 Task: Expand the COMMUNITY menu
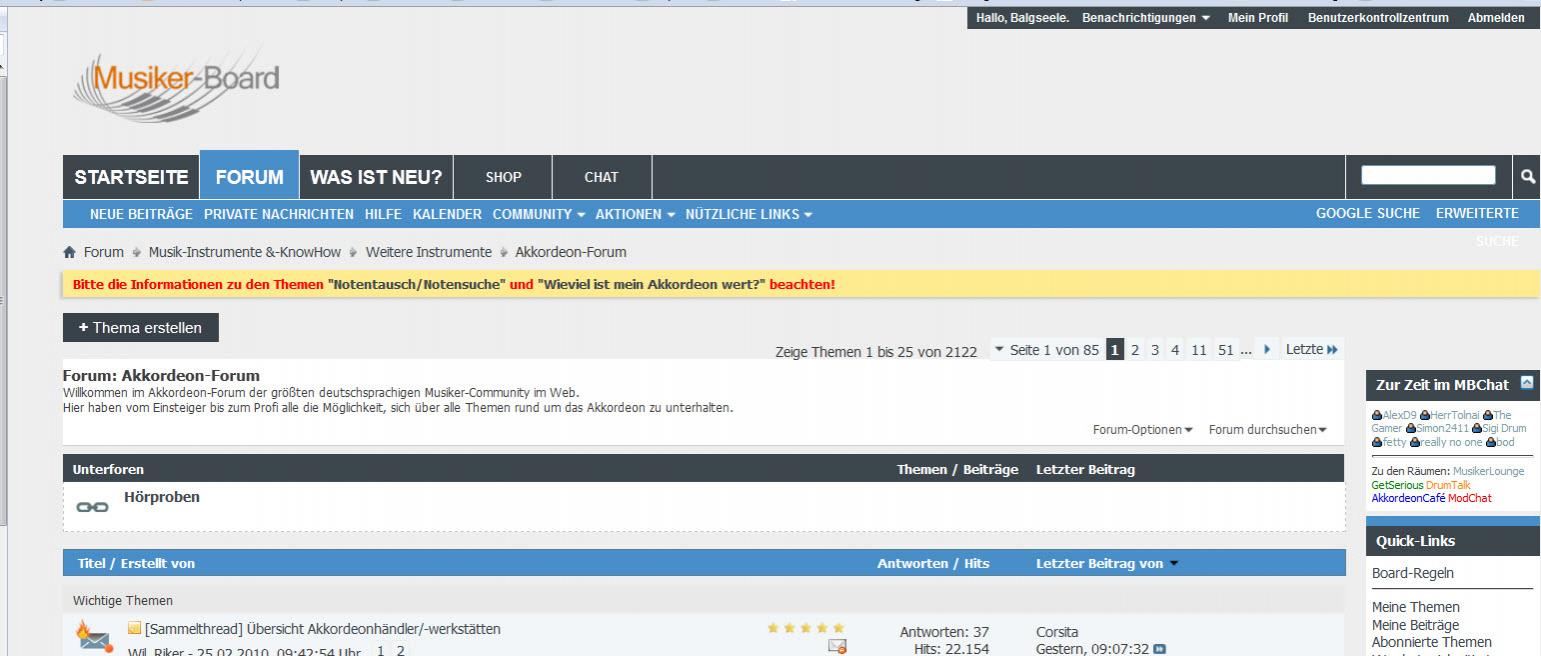[539, 214]
